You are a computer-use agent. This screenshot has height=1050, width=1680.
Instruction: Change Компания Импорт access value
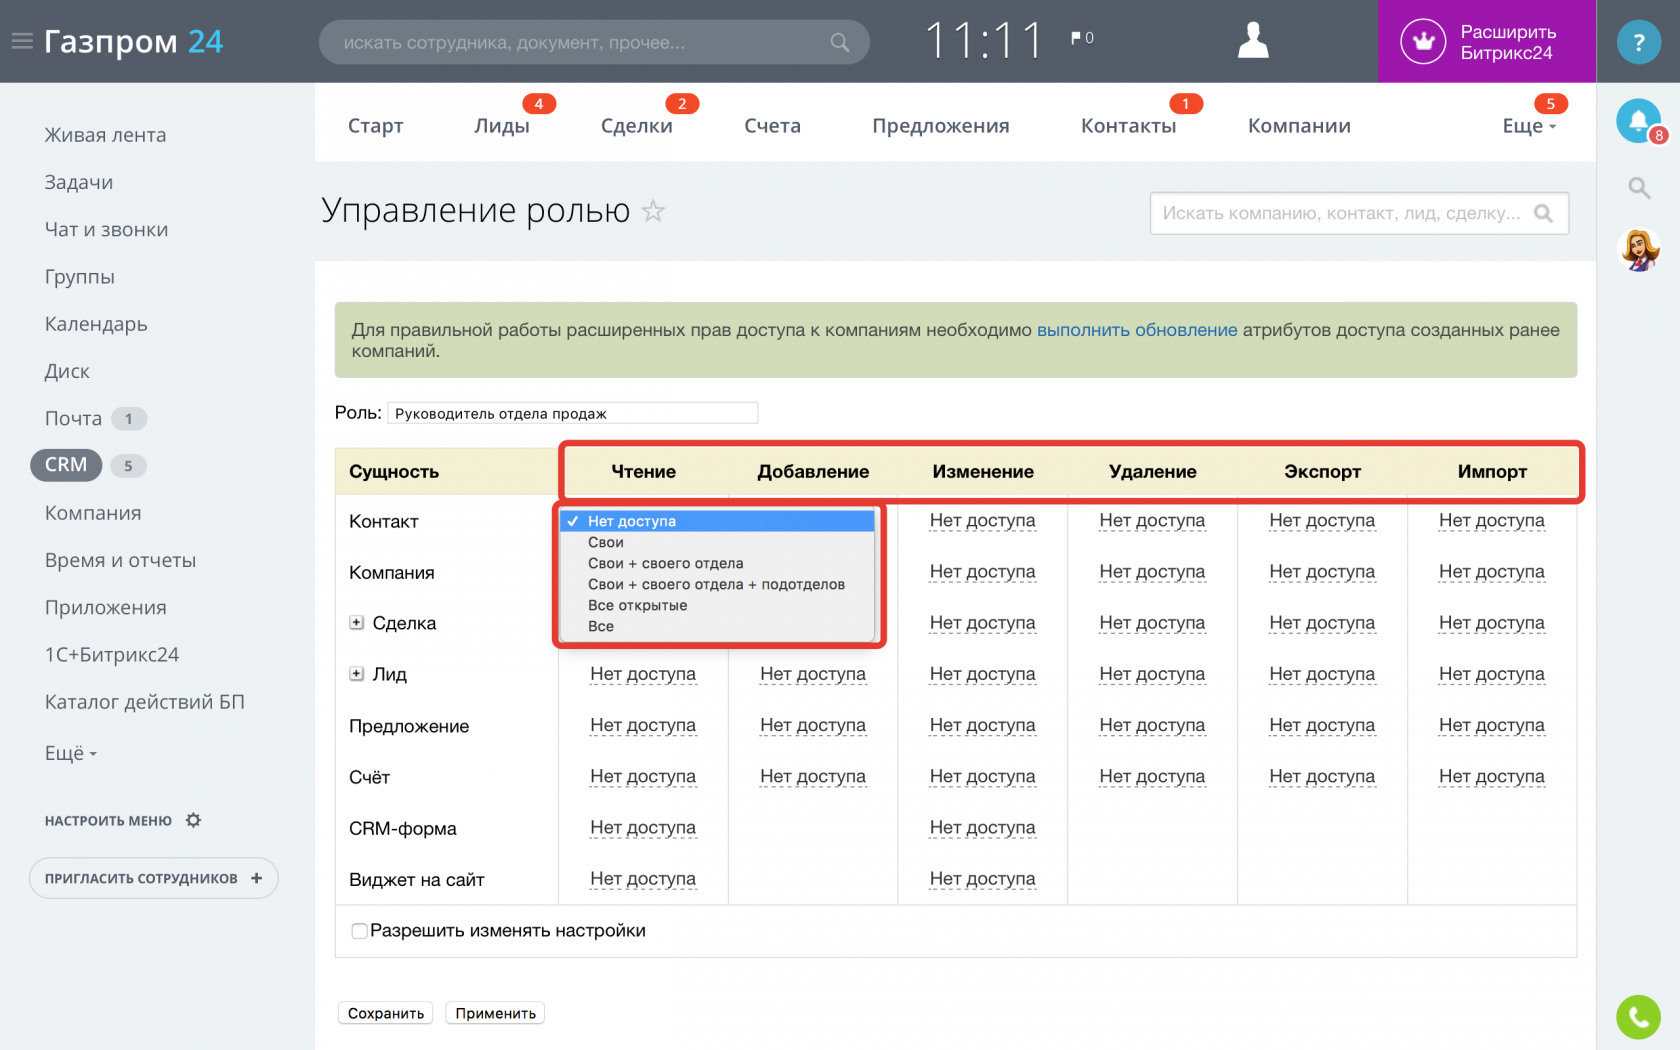tap(1491, 571)
